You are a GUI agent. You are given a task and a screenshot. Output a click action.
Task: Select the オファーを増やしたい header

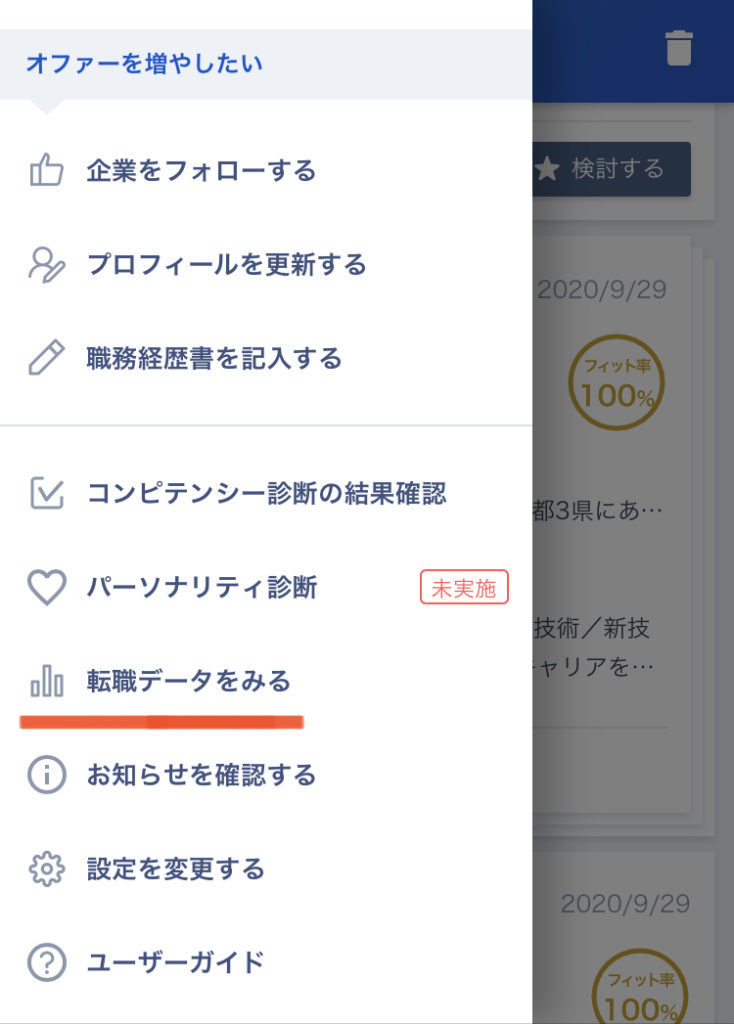tap(266, 64)
